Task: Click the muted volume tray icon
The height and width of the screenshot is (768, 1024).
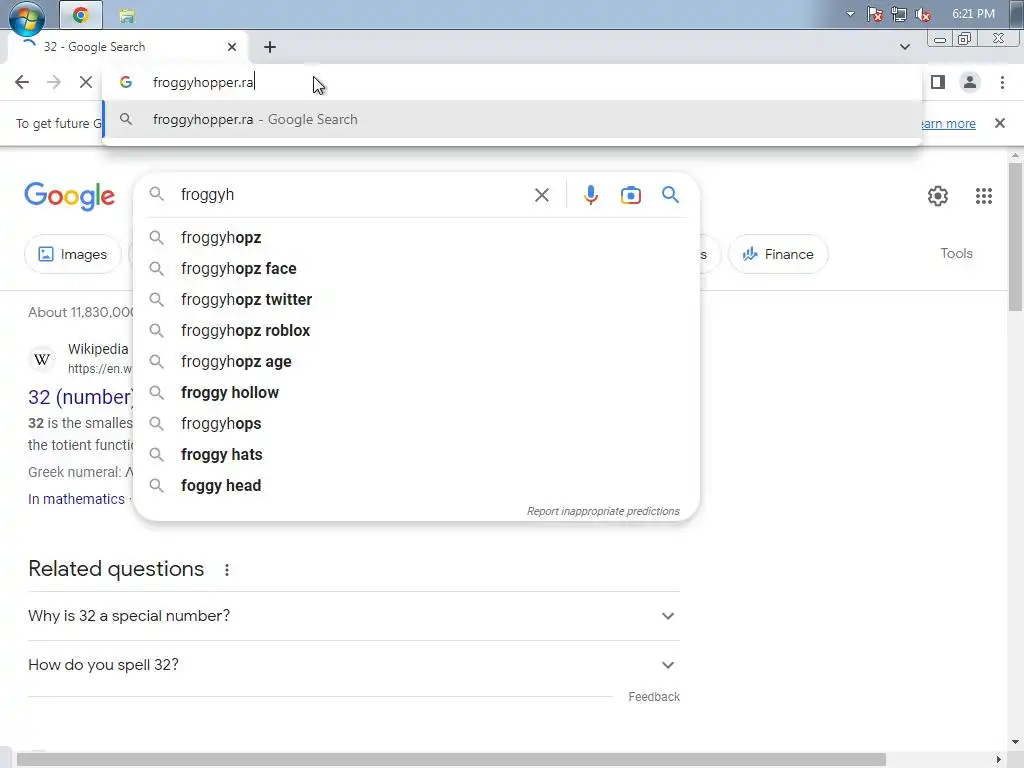Action: pos(923,14)
